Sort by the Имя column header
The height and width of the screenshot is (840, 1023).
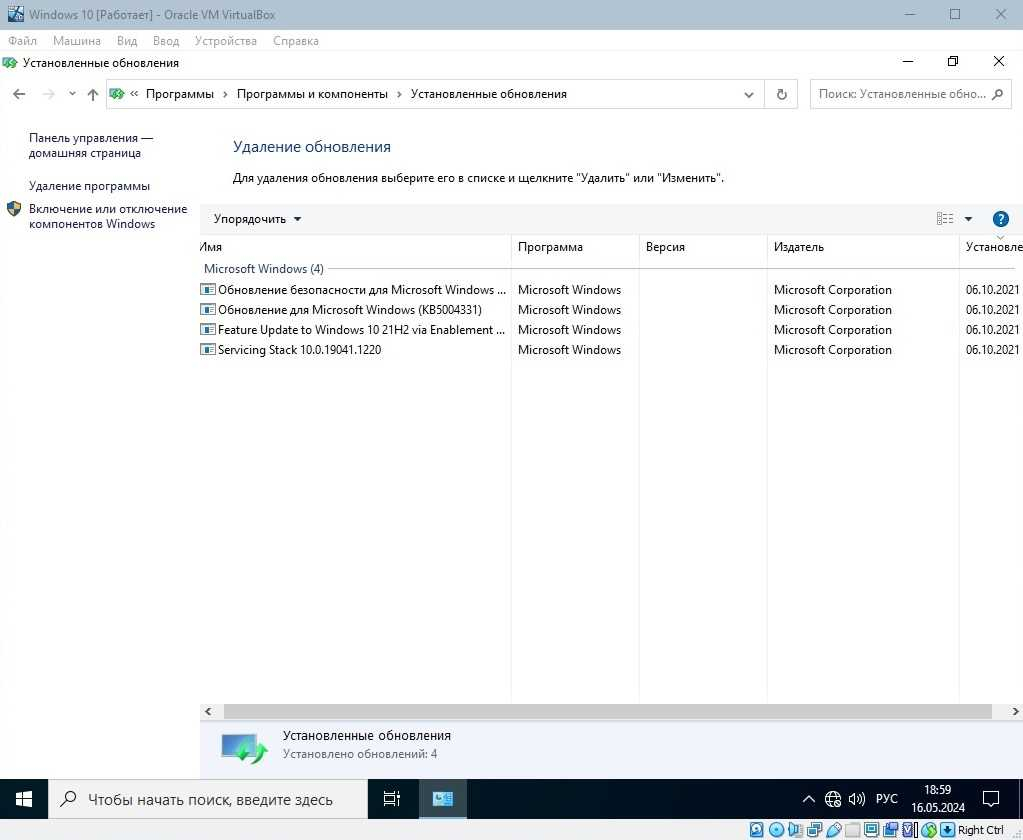355,247
